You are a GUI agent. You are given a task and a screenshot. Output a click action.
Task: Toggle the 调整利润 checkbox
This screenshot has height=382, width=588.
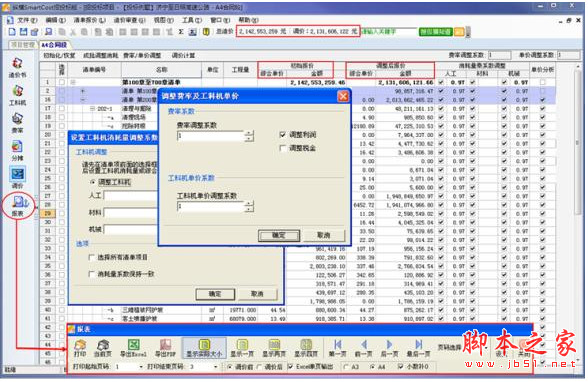point(283,135)
